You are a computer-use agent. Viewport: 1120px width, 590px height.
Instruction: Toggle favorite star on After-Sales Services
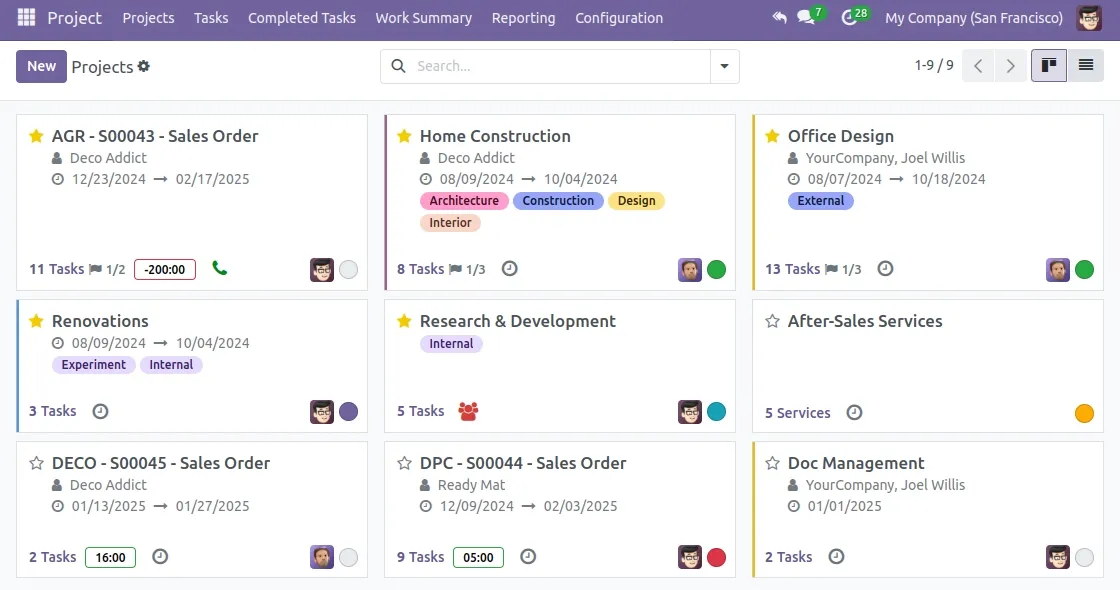[x=772, y=321]
